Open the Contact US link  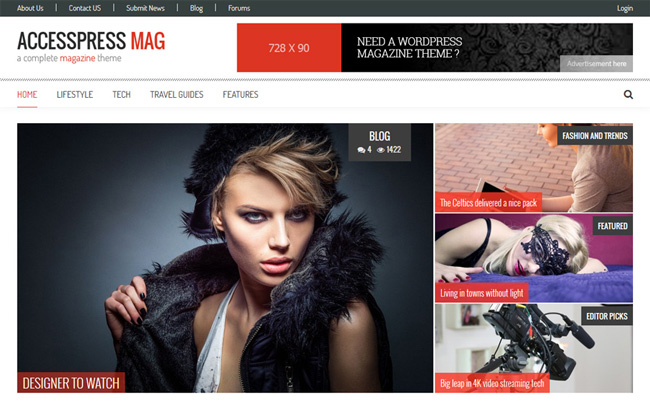pyautogui.click(x=85, y=8)
